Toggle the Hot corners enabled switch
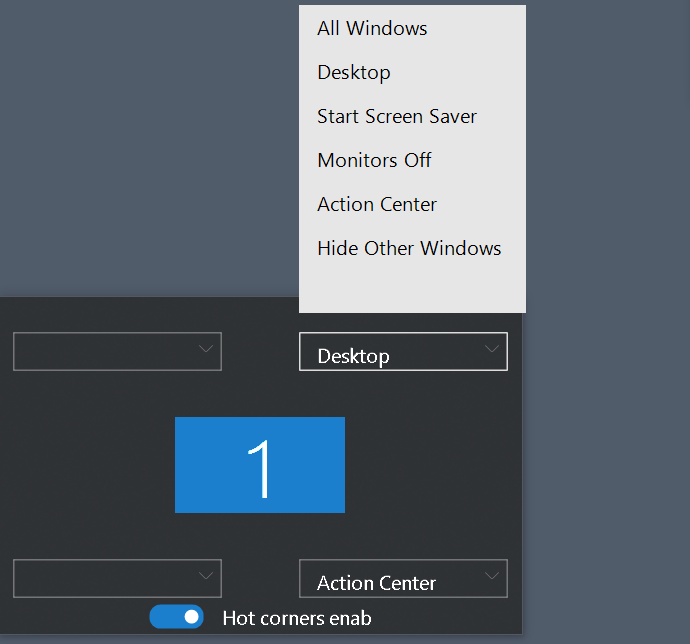 click(x=176, y=617)
